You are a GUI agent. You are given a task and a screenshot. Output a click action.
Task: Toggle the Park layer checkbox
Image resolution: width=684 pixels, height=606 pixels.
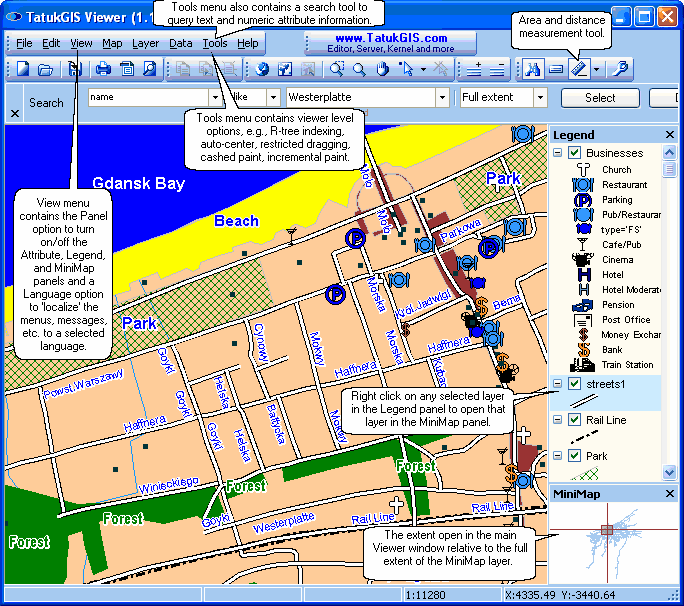point(575,456)
